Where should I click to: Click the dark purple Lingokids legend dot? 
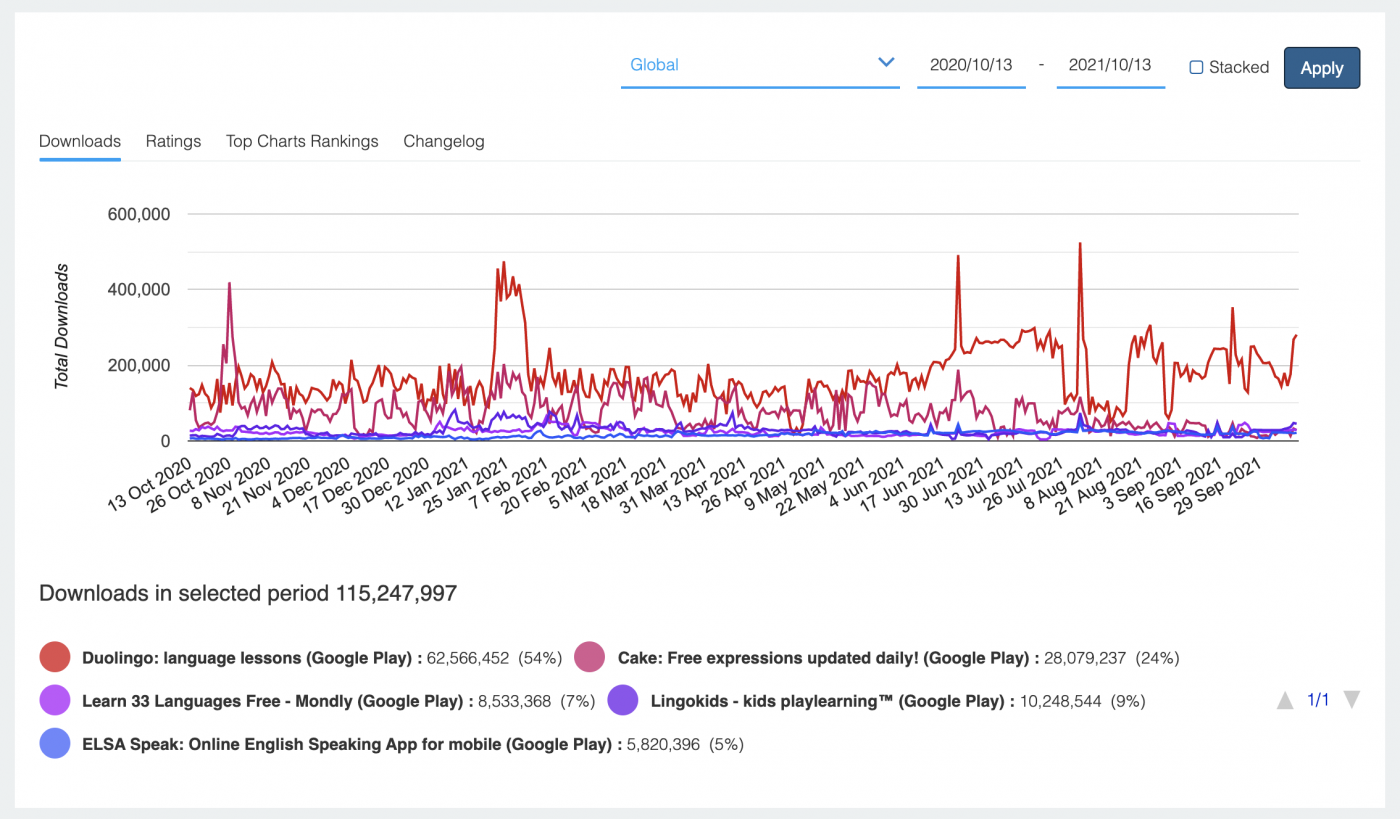point(622,701)
